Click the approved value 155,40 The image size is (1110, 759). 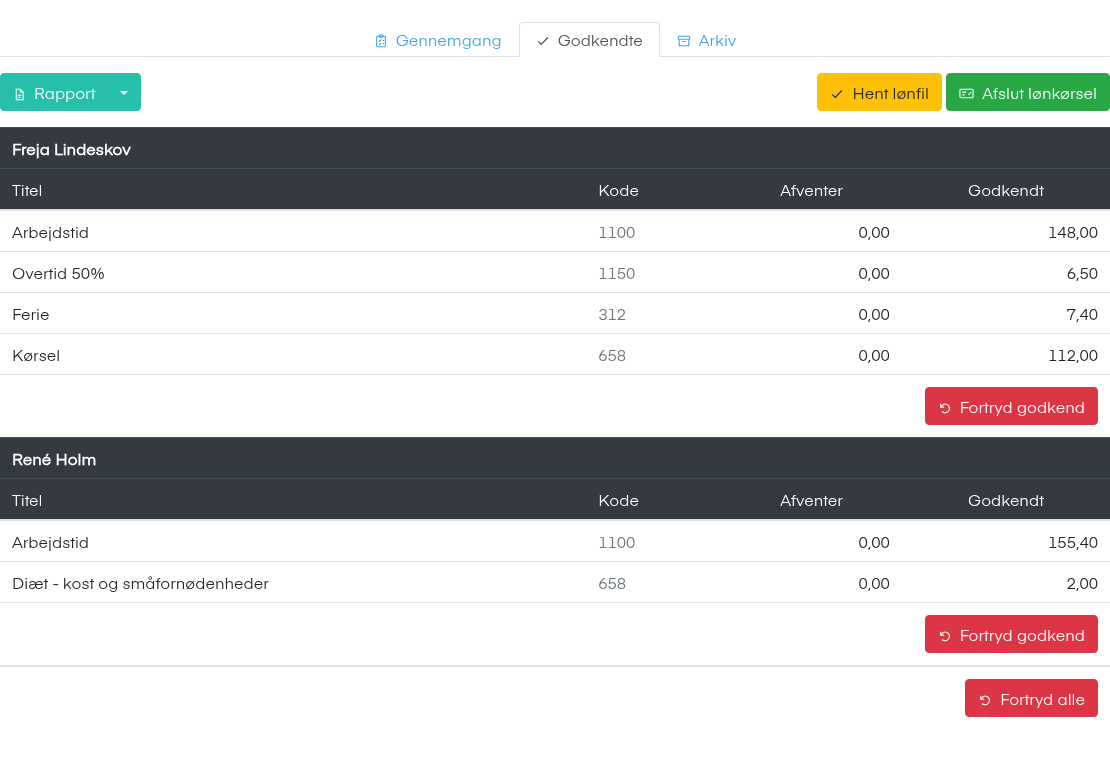(x=1072, y=542)
